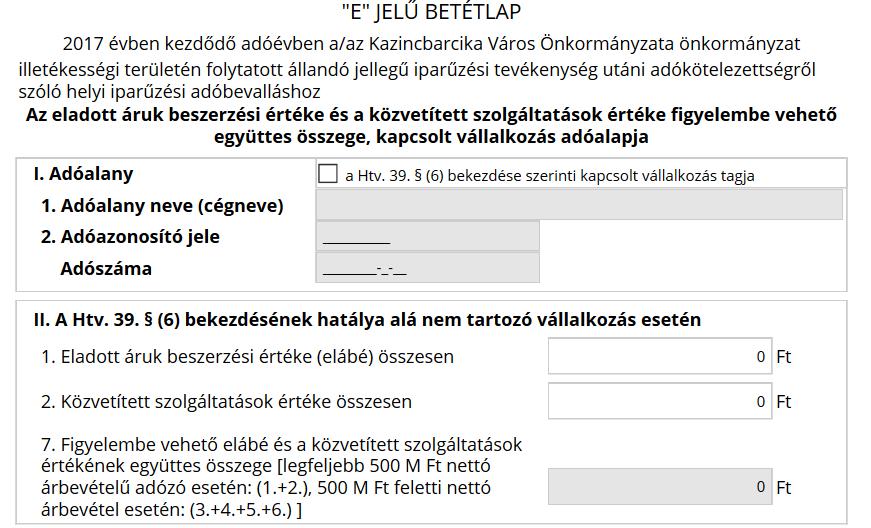Image resolution: width=871 pixels, height=528 pixels.
Task: Click the '2. Adóazonosító jele' label
Action: coord(131,237)
